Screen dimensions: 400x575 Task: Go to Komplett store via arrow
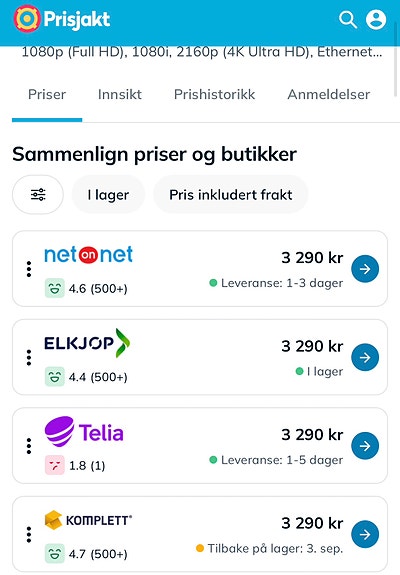pos(365,534)
